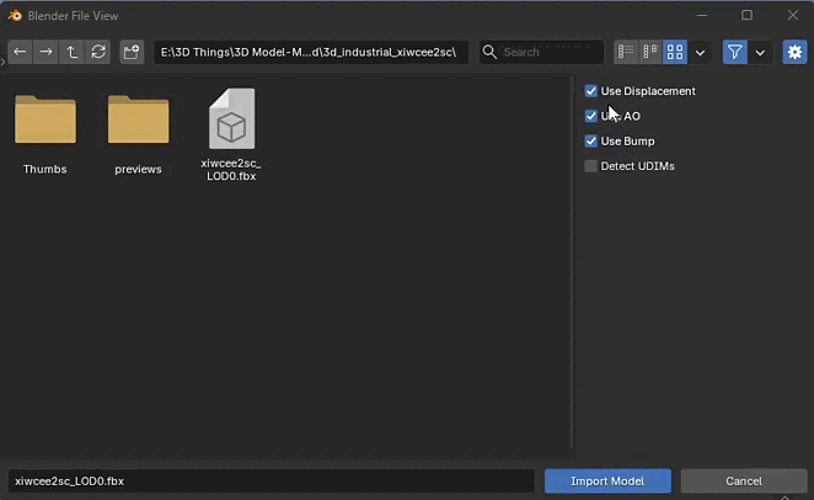814x500 pixels.
Task: Switch to horizontal list display mode
Action: click(x=650, y=52)
